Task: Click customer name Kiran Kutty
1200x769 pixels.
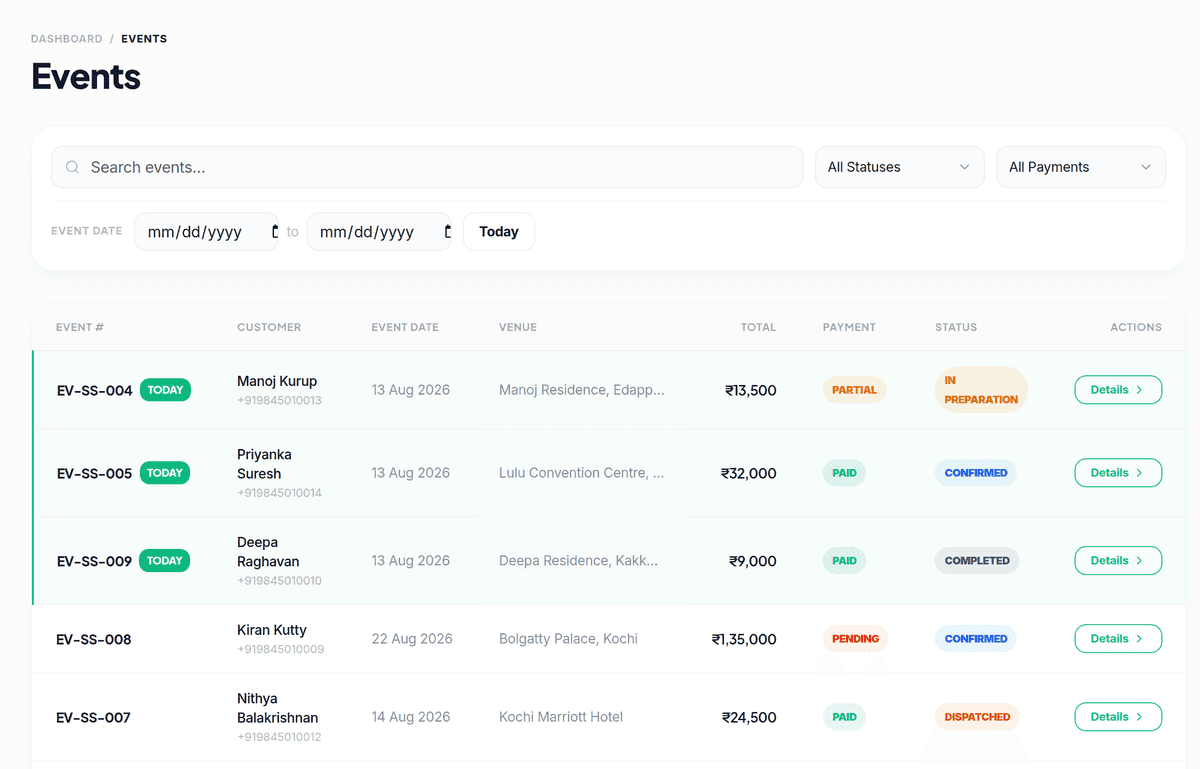Action: [x=272, y=630]
